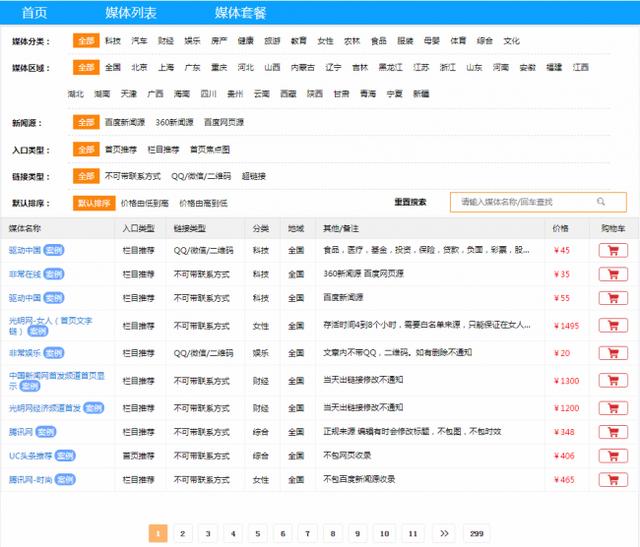This screenshot has width=640, height=547.
Task: Open 案例 badge beside 非常在线
Action: coord(54,274)
